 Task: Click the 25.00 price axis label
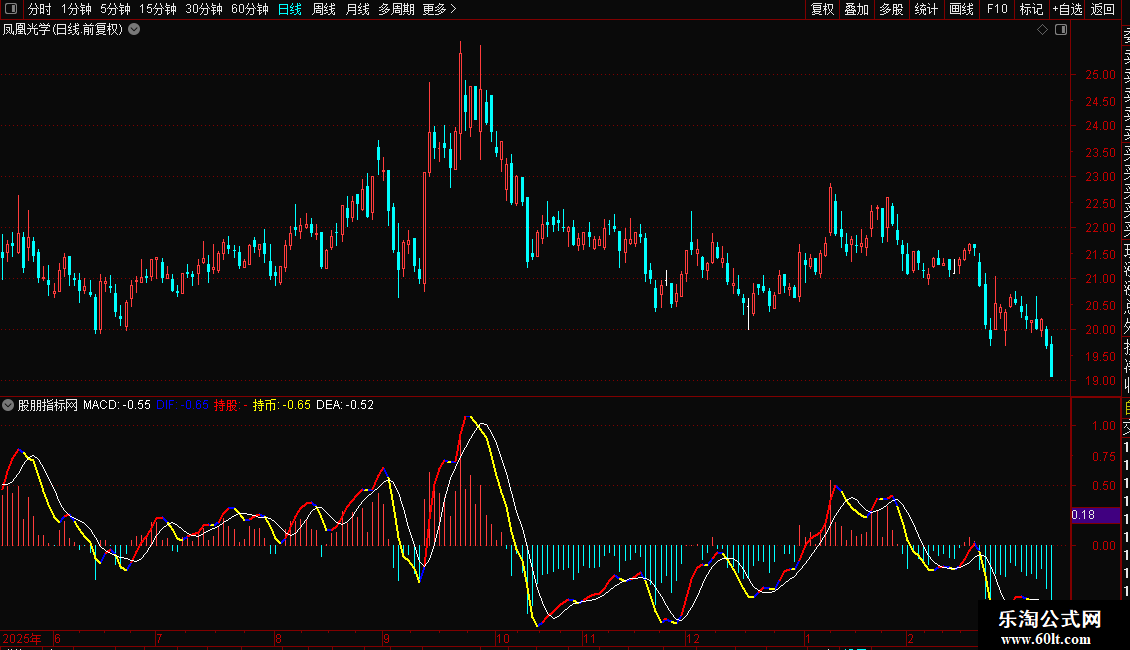pos(1100,74)
